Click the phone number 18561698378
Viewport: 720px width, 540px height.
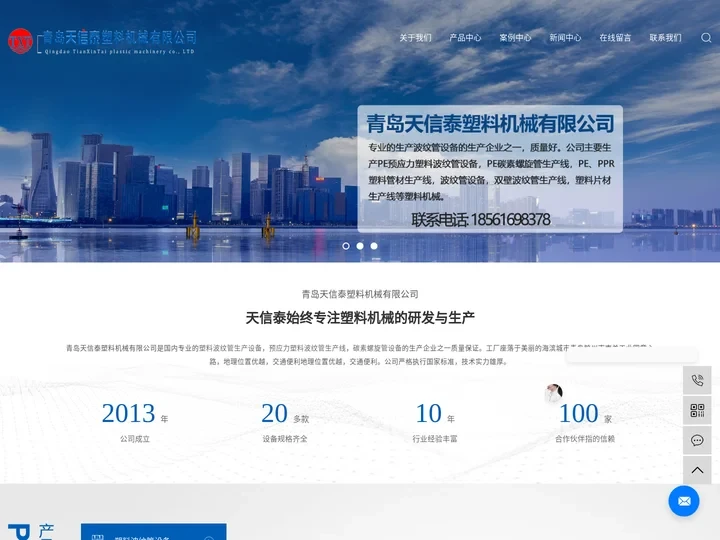510,219
